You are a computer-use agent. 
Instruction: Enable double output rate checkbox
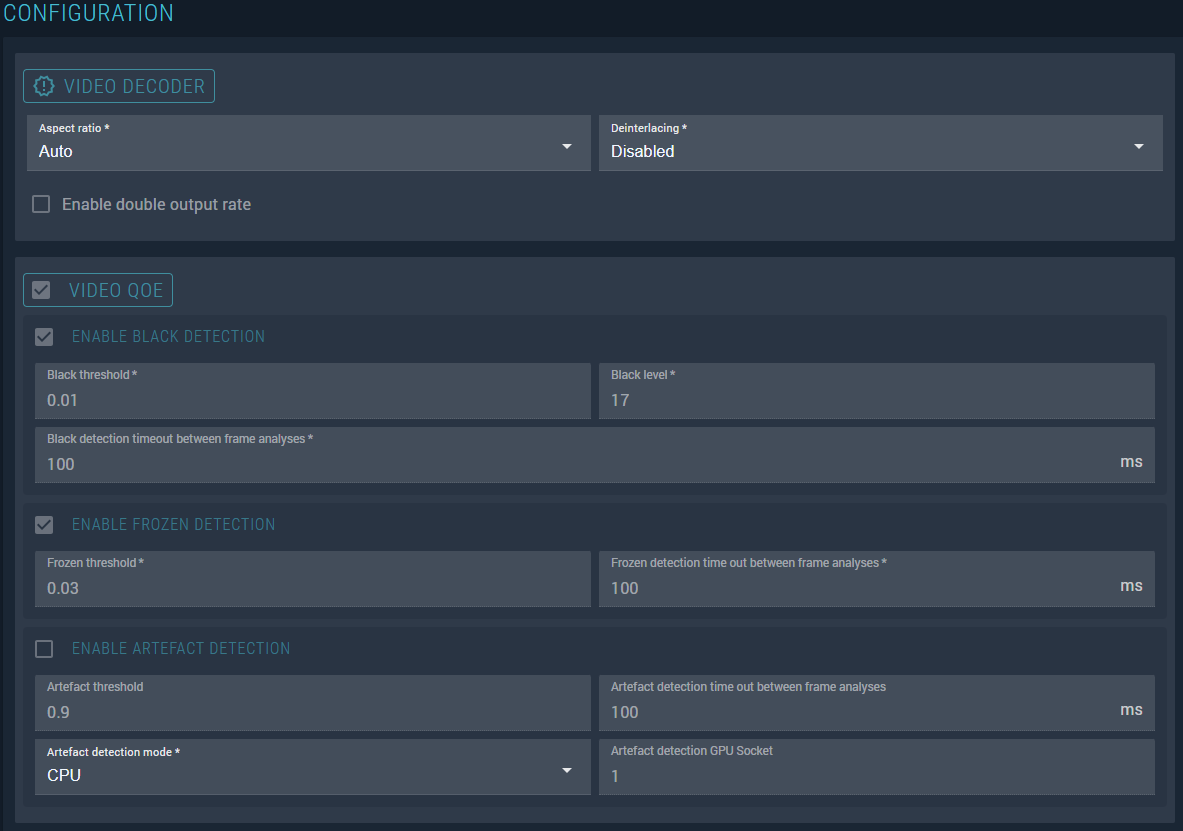coord(41,204)
